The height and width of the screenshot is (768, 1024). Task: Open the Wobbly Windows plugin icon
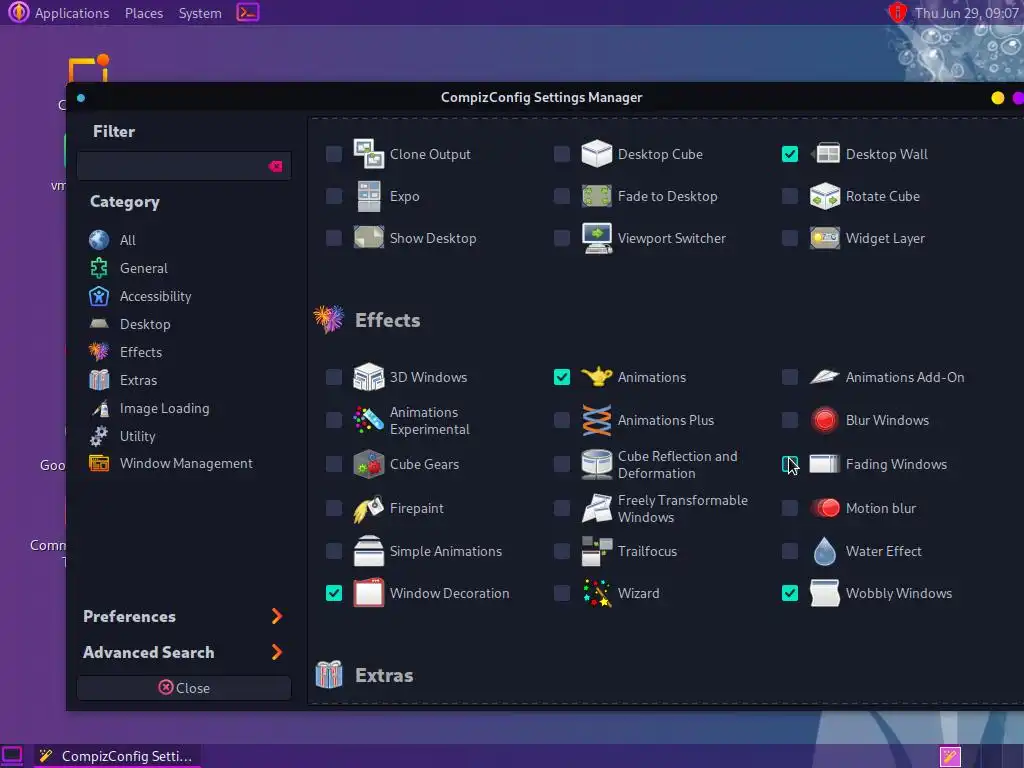pos(825,593)
